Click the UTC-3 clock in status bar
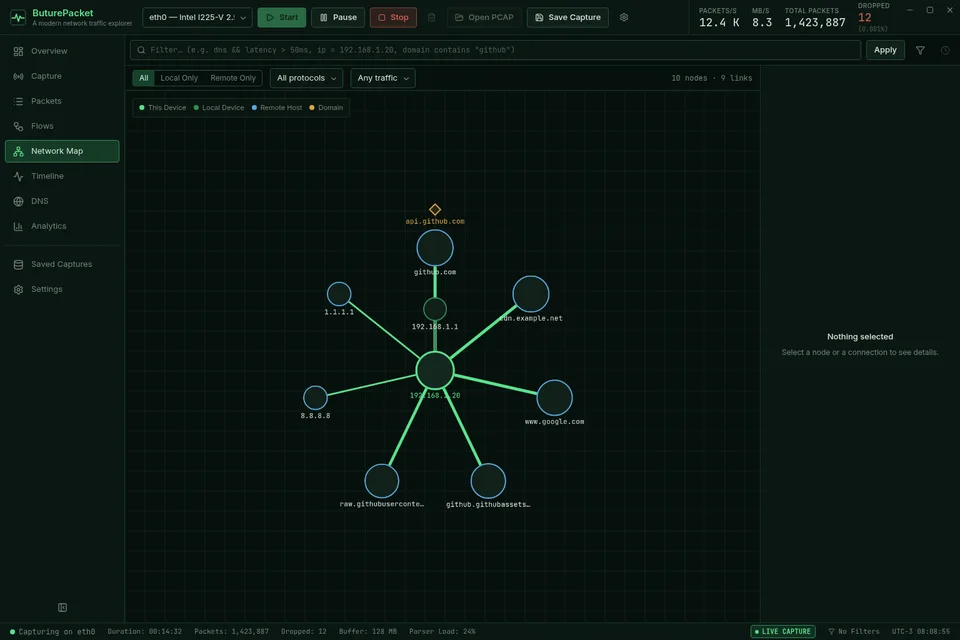 [921, 631]
